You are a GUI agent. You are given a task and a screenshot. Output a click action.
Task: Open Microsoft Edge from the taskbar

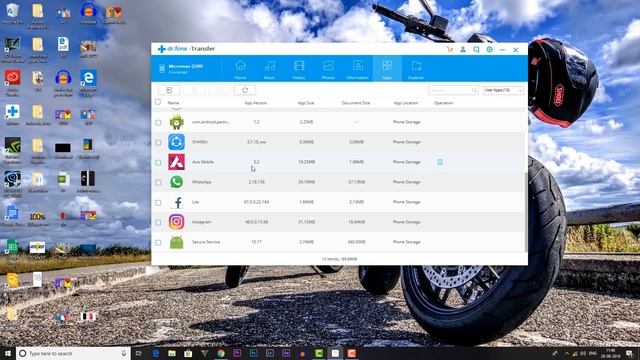click(156, 353)
